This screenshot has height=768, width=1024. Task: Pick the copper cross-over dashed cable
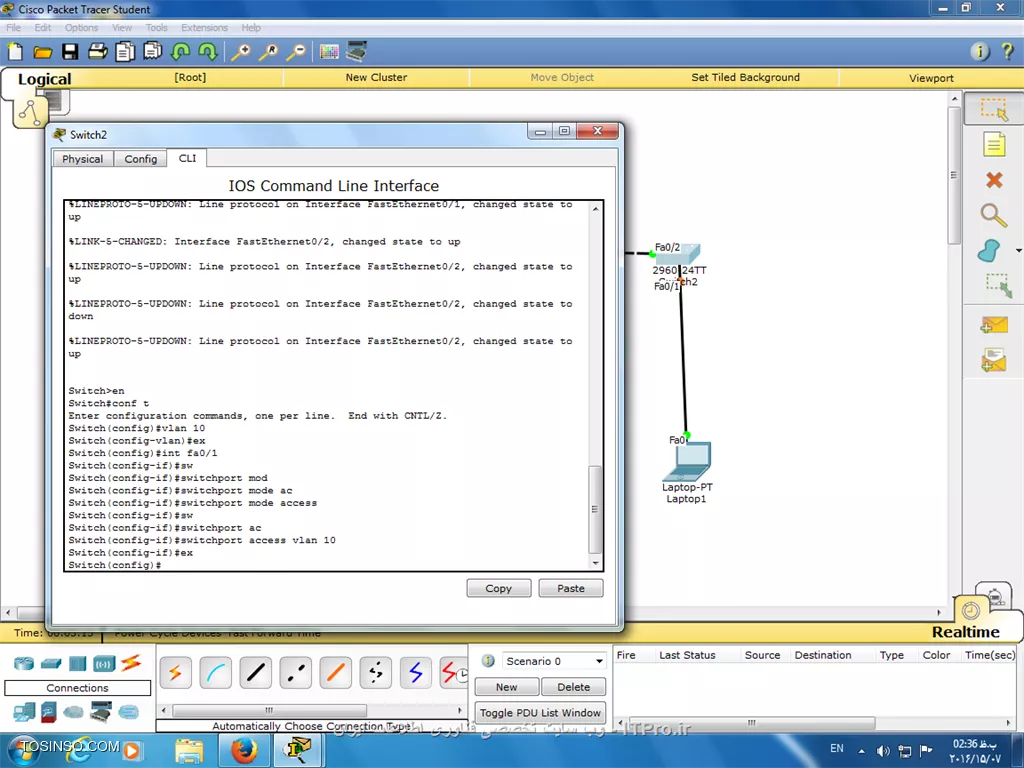click(x=295, y=673)
